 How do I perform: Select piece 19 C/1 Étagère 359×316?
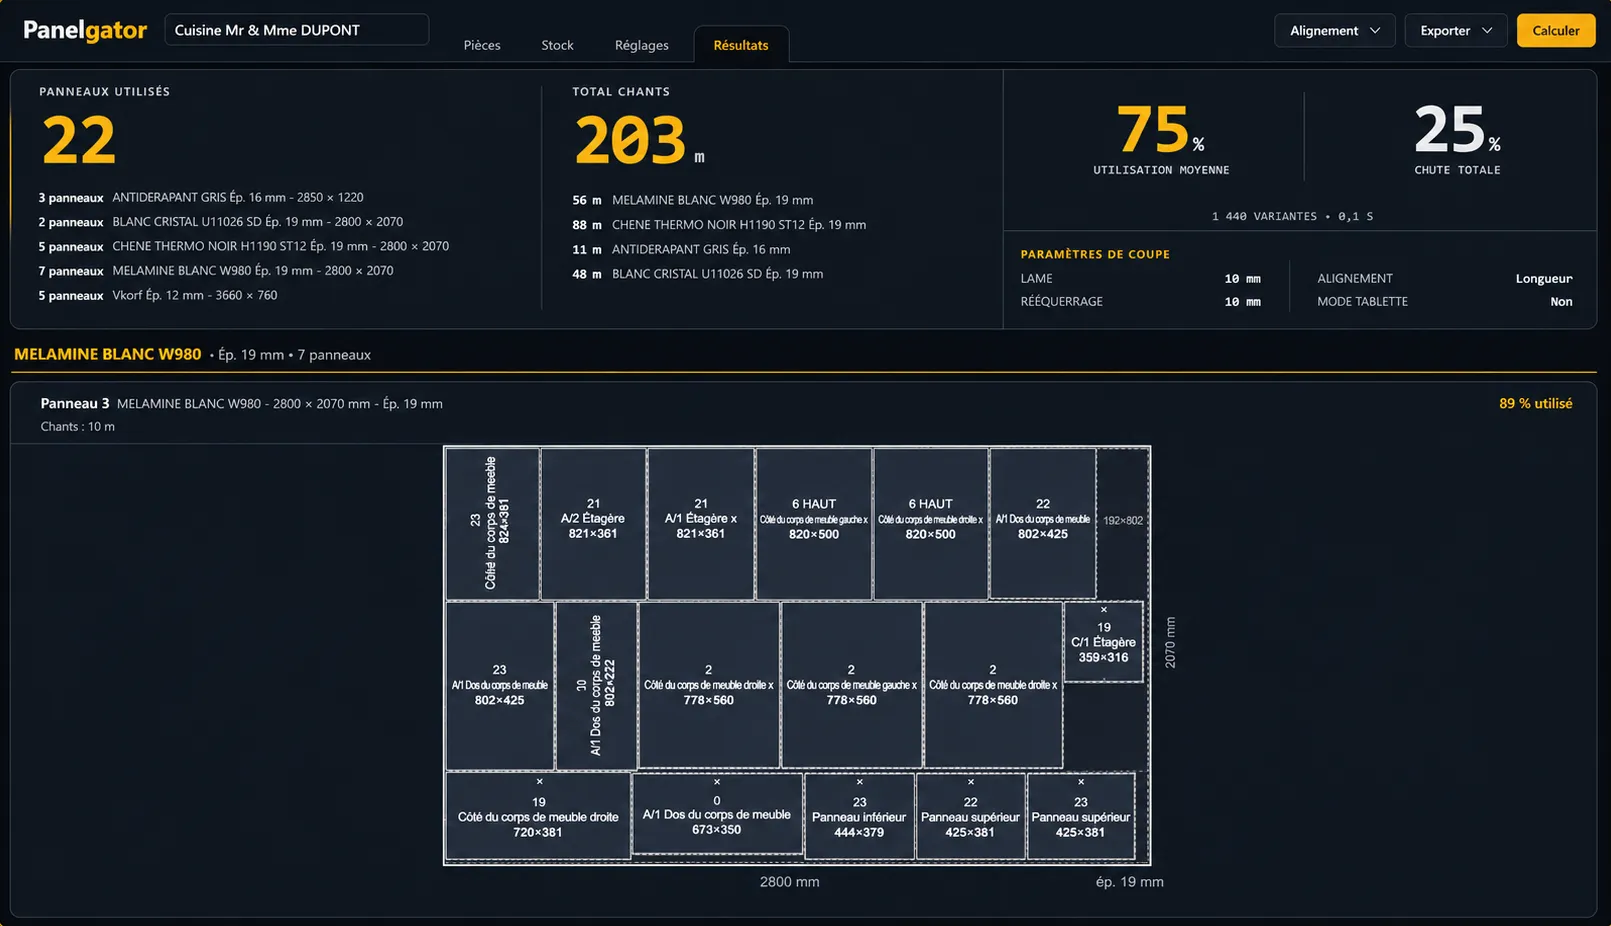tap(1103, 642)
